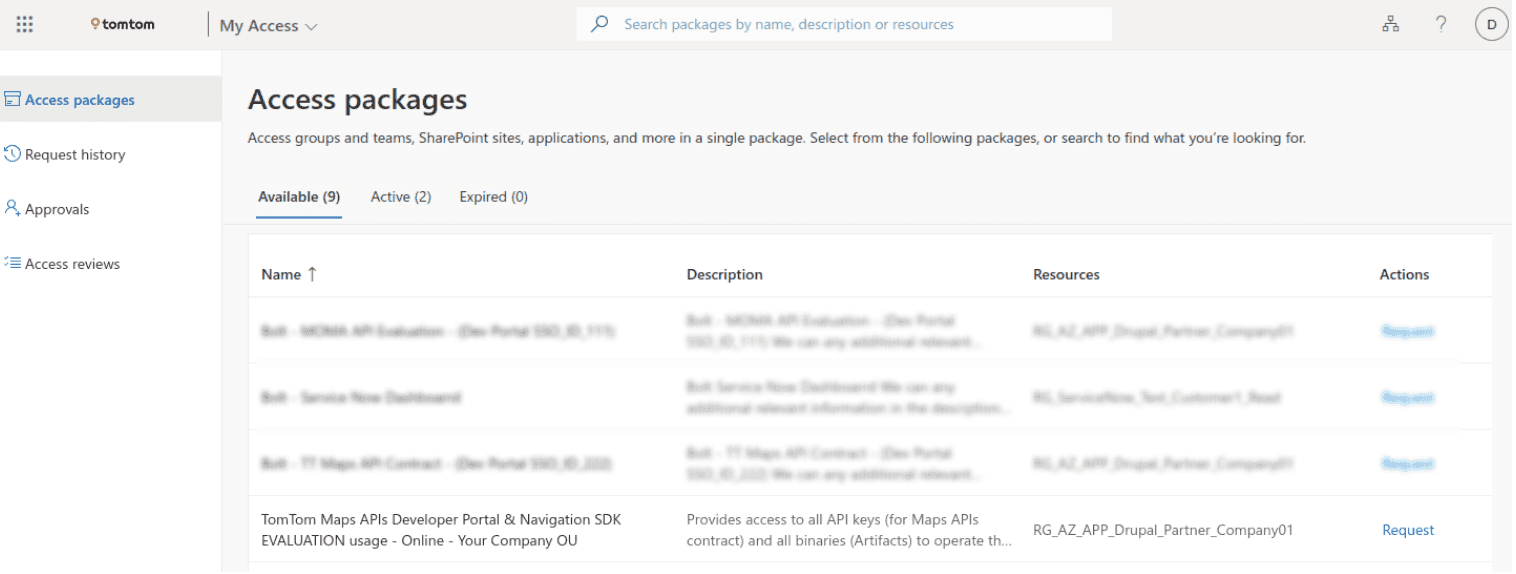Expand the My Access dropdown

268,26
